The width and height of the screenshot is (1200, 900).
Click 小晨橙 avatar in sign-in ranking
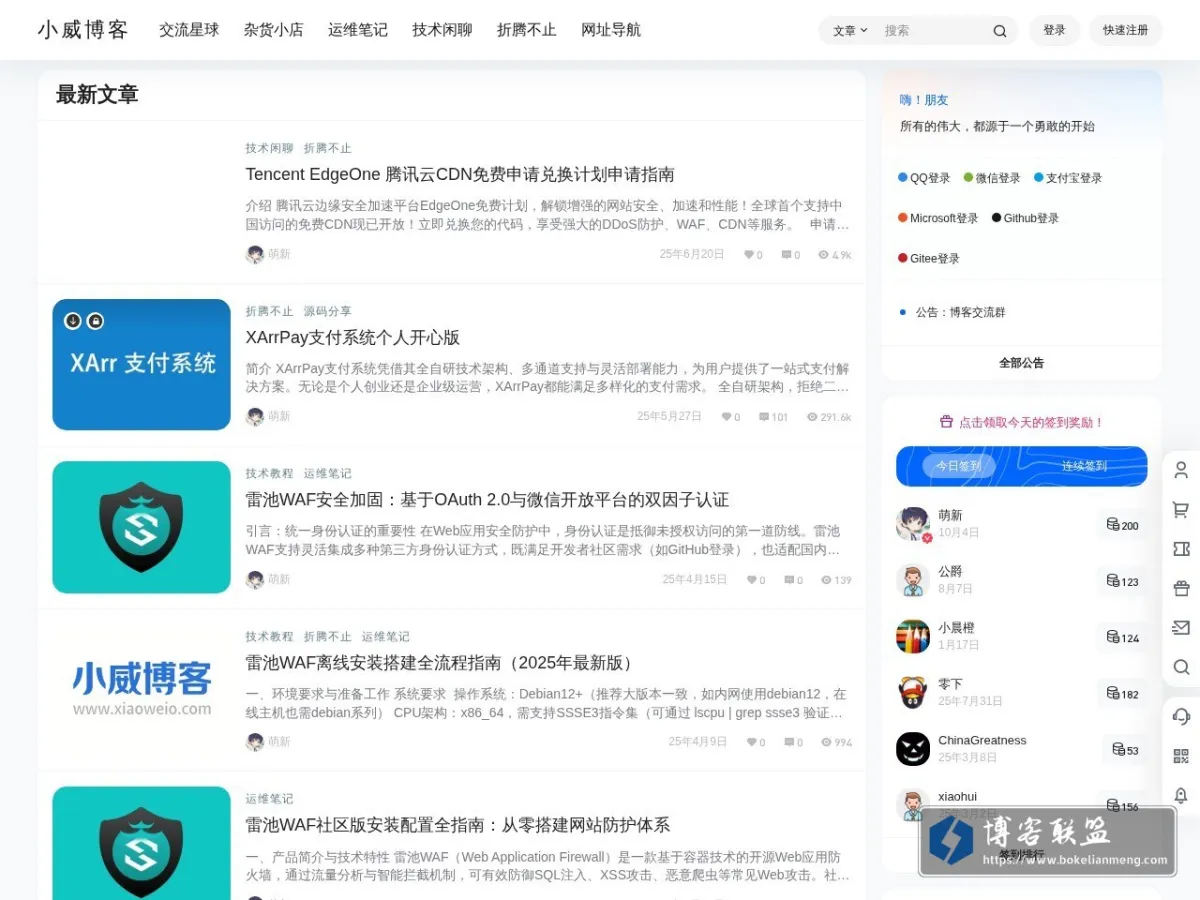coord(913,636)
